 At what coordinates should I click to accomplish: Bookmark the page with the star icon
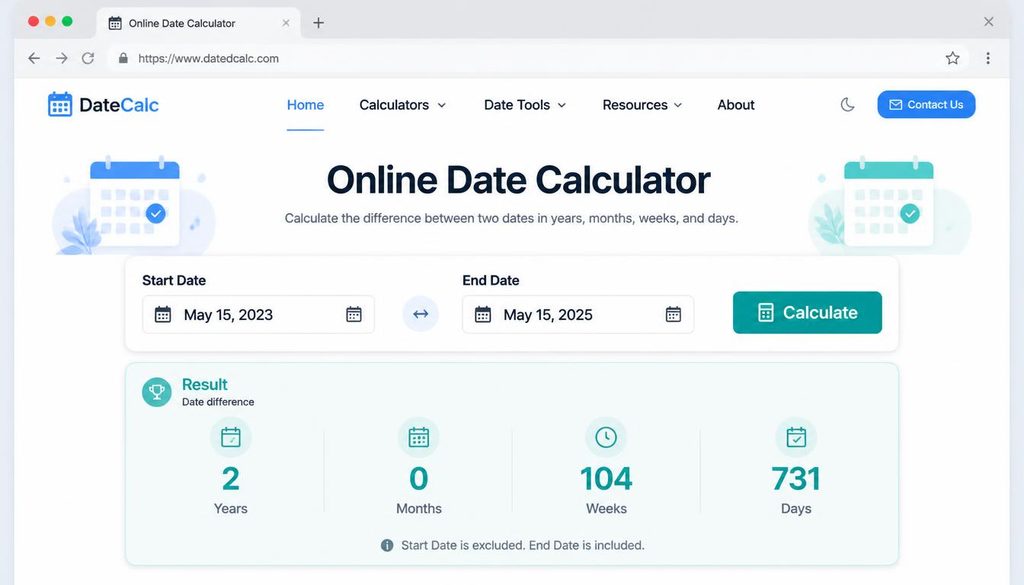pyautogui.click(x=953, y=58)
